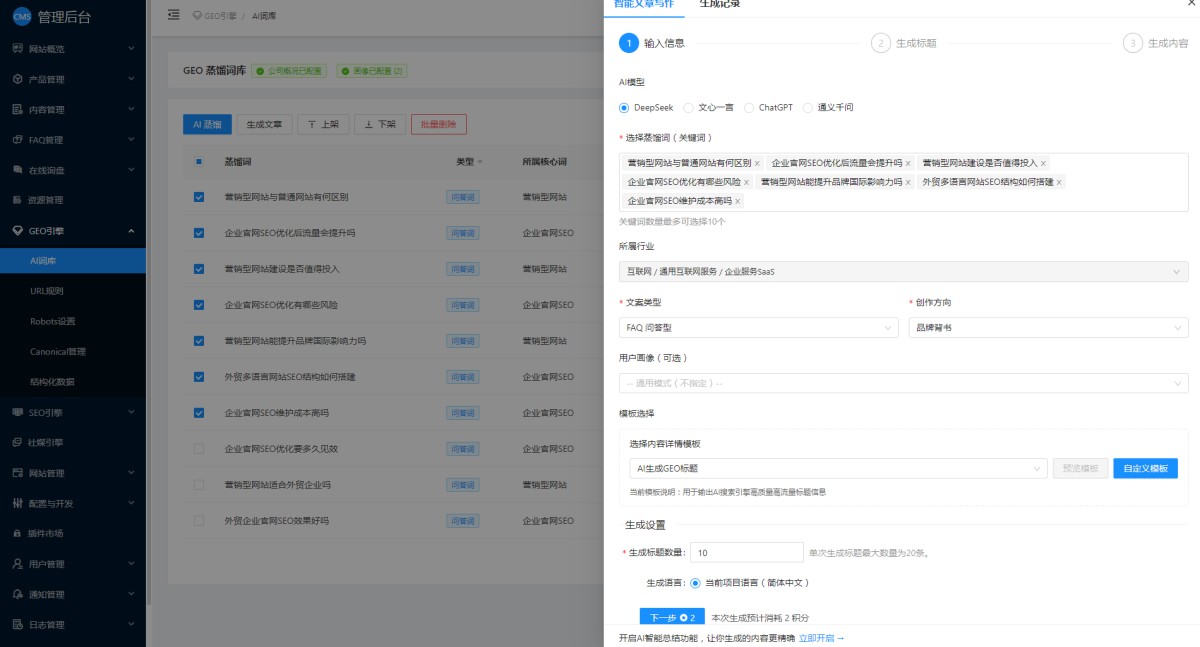Expand the 用户画像 selector
Viewport: 1200px width, 647px height.
tap(903, 383)
